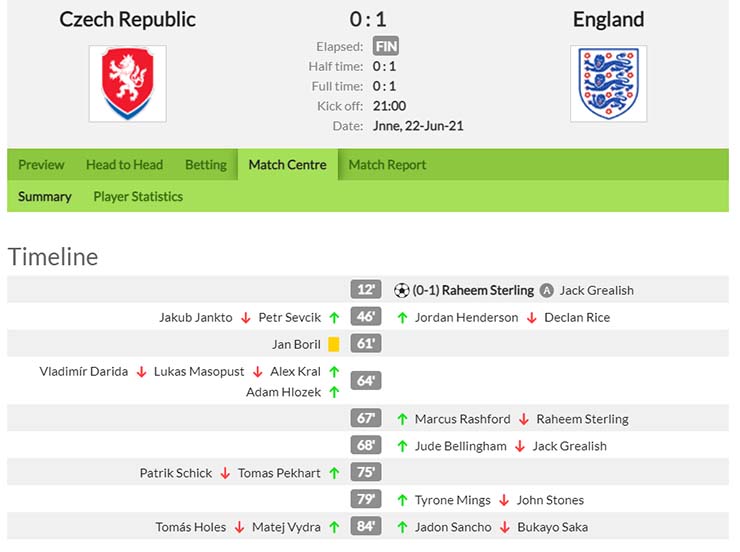Click the England three lions crest

pyautogui.click(x=608, y=84)
